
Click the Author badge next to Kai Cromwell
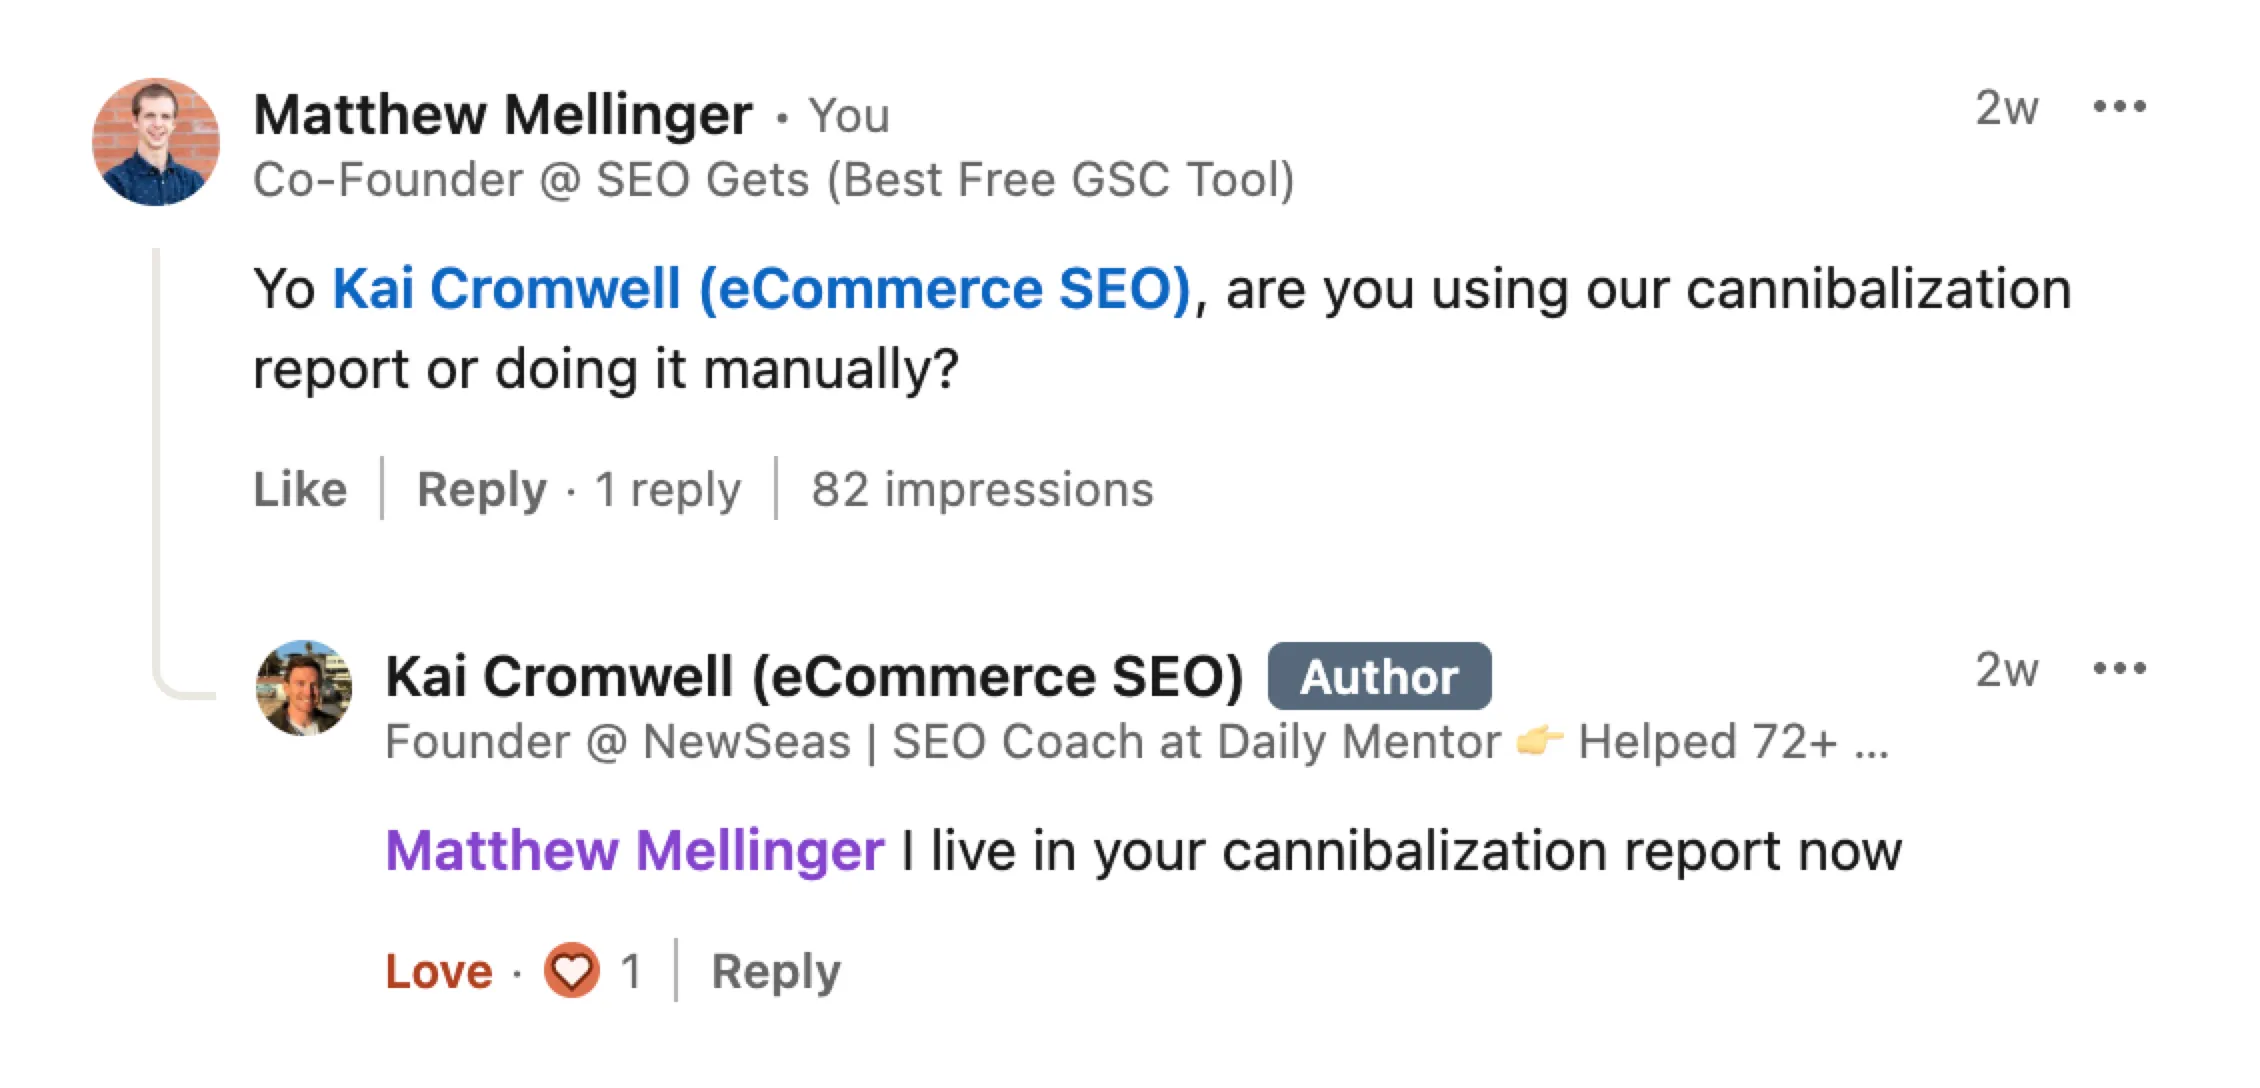[x=1379, y=677]
